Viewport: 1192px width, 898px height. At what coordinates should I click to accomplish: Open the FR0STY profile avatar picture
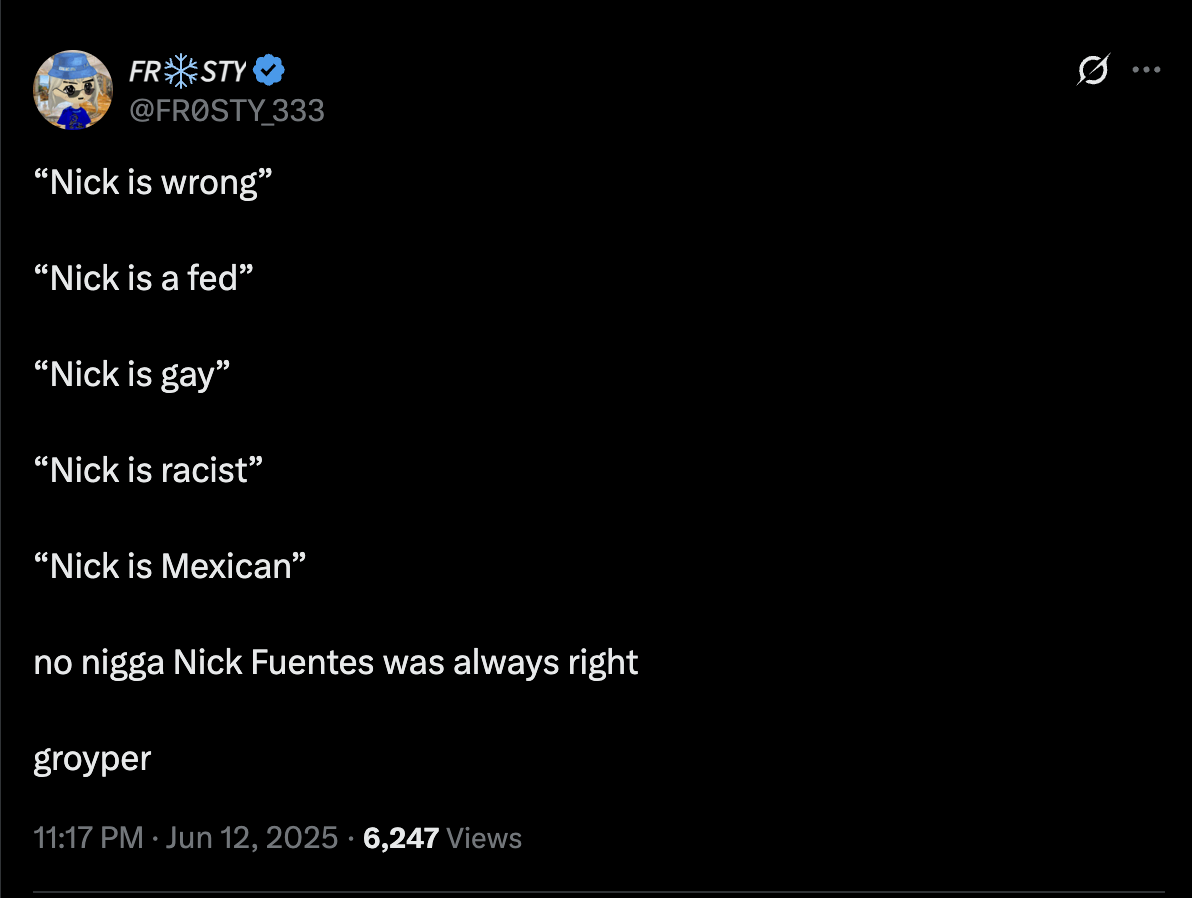click(73, 90)
